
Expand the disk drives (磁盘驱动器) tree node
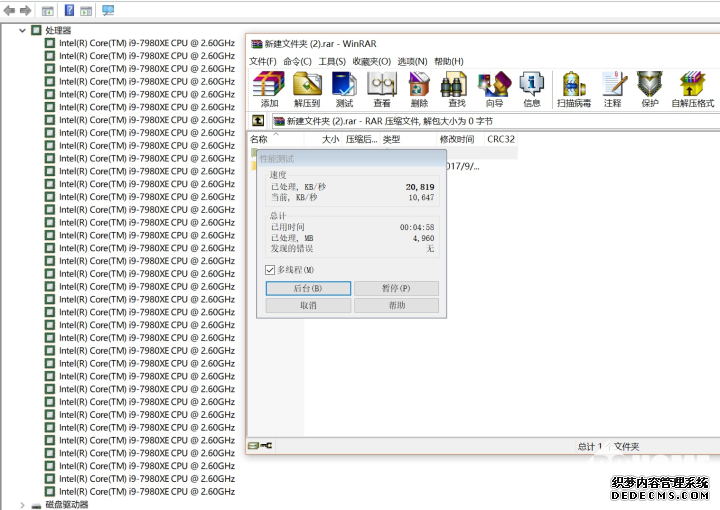coord(22,505)
